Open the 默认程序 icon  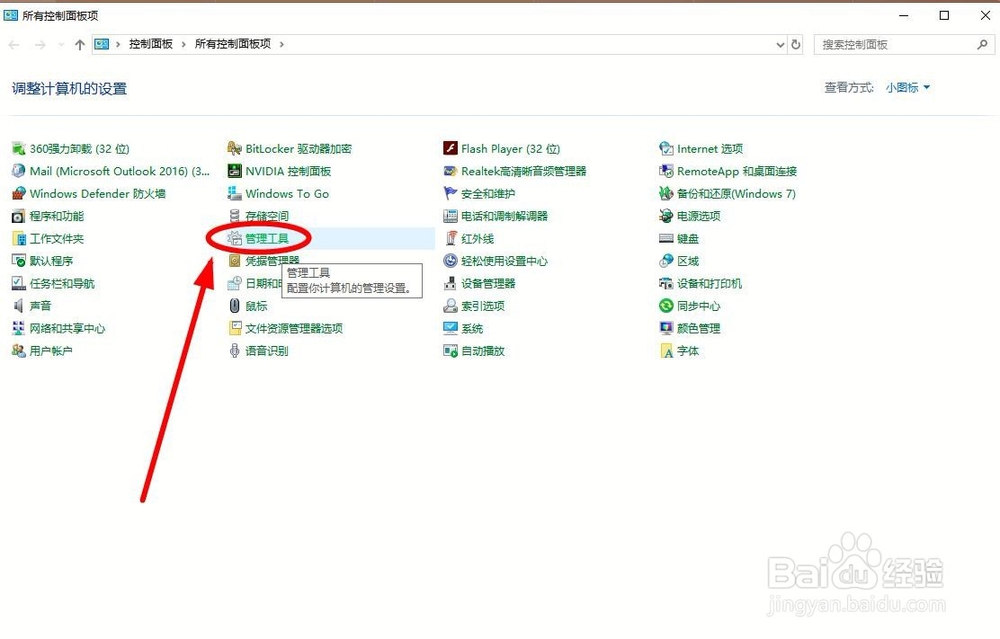click(18, 261)
